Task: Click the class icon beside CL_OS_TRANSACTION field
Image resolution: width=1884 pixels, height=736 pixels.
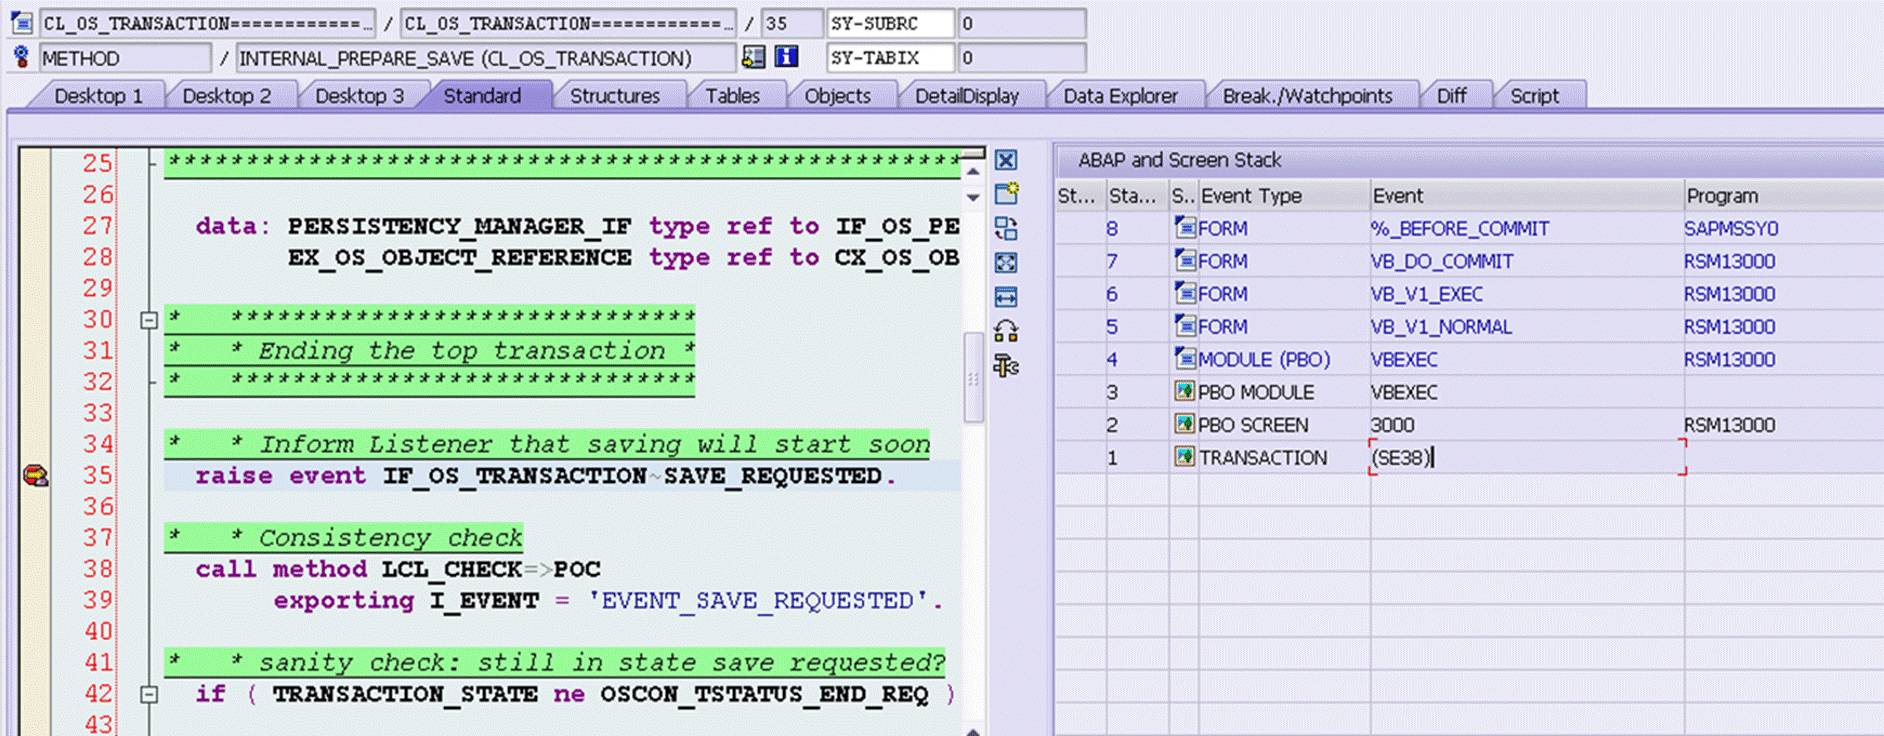Action: point(22,22)
